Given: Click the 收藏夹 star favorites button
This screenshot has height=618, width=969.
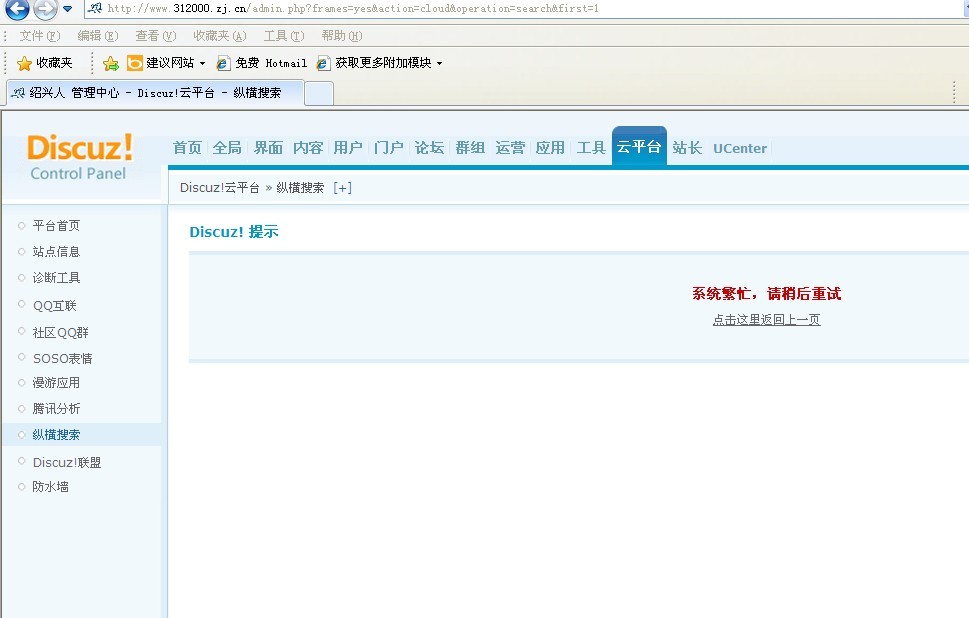Looking at the screenshot, I should 44,63.
